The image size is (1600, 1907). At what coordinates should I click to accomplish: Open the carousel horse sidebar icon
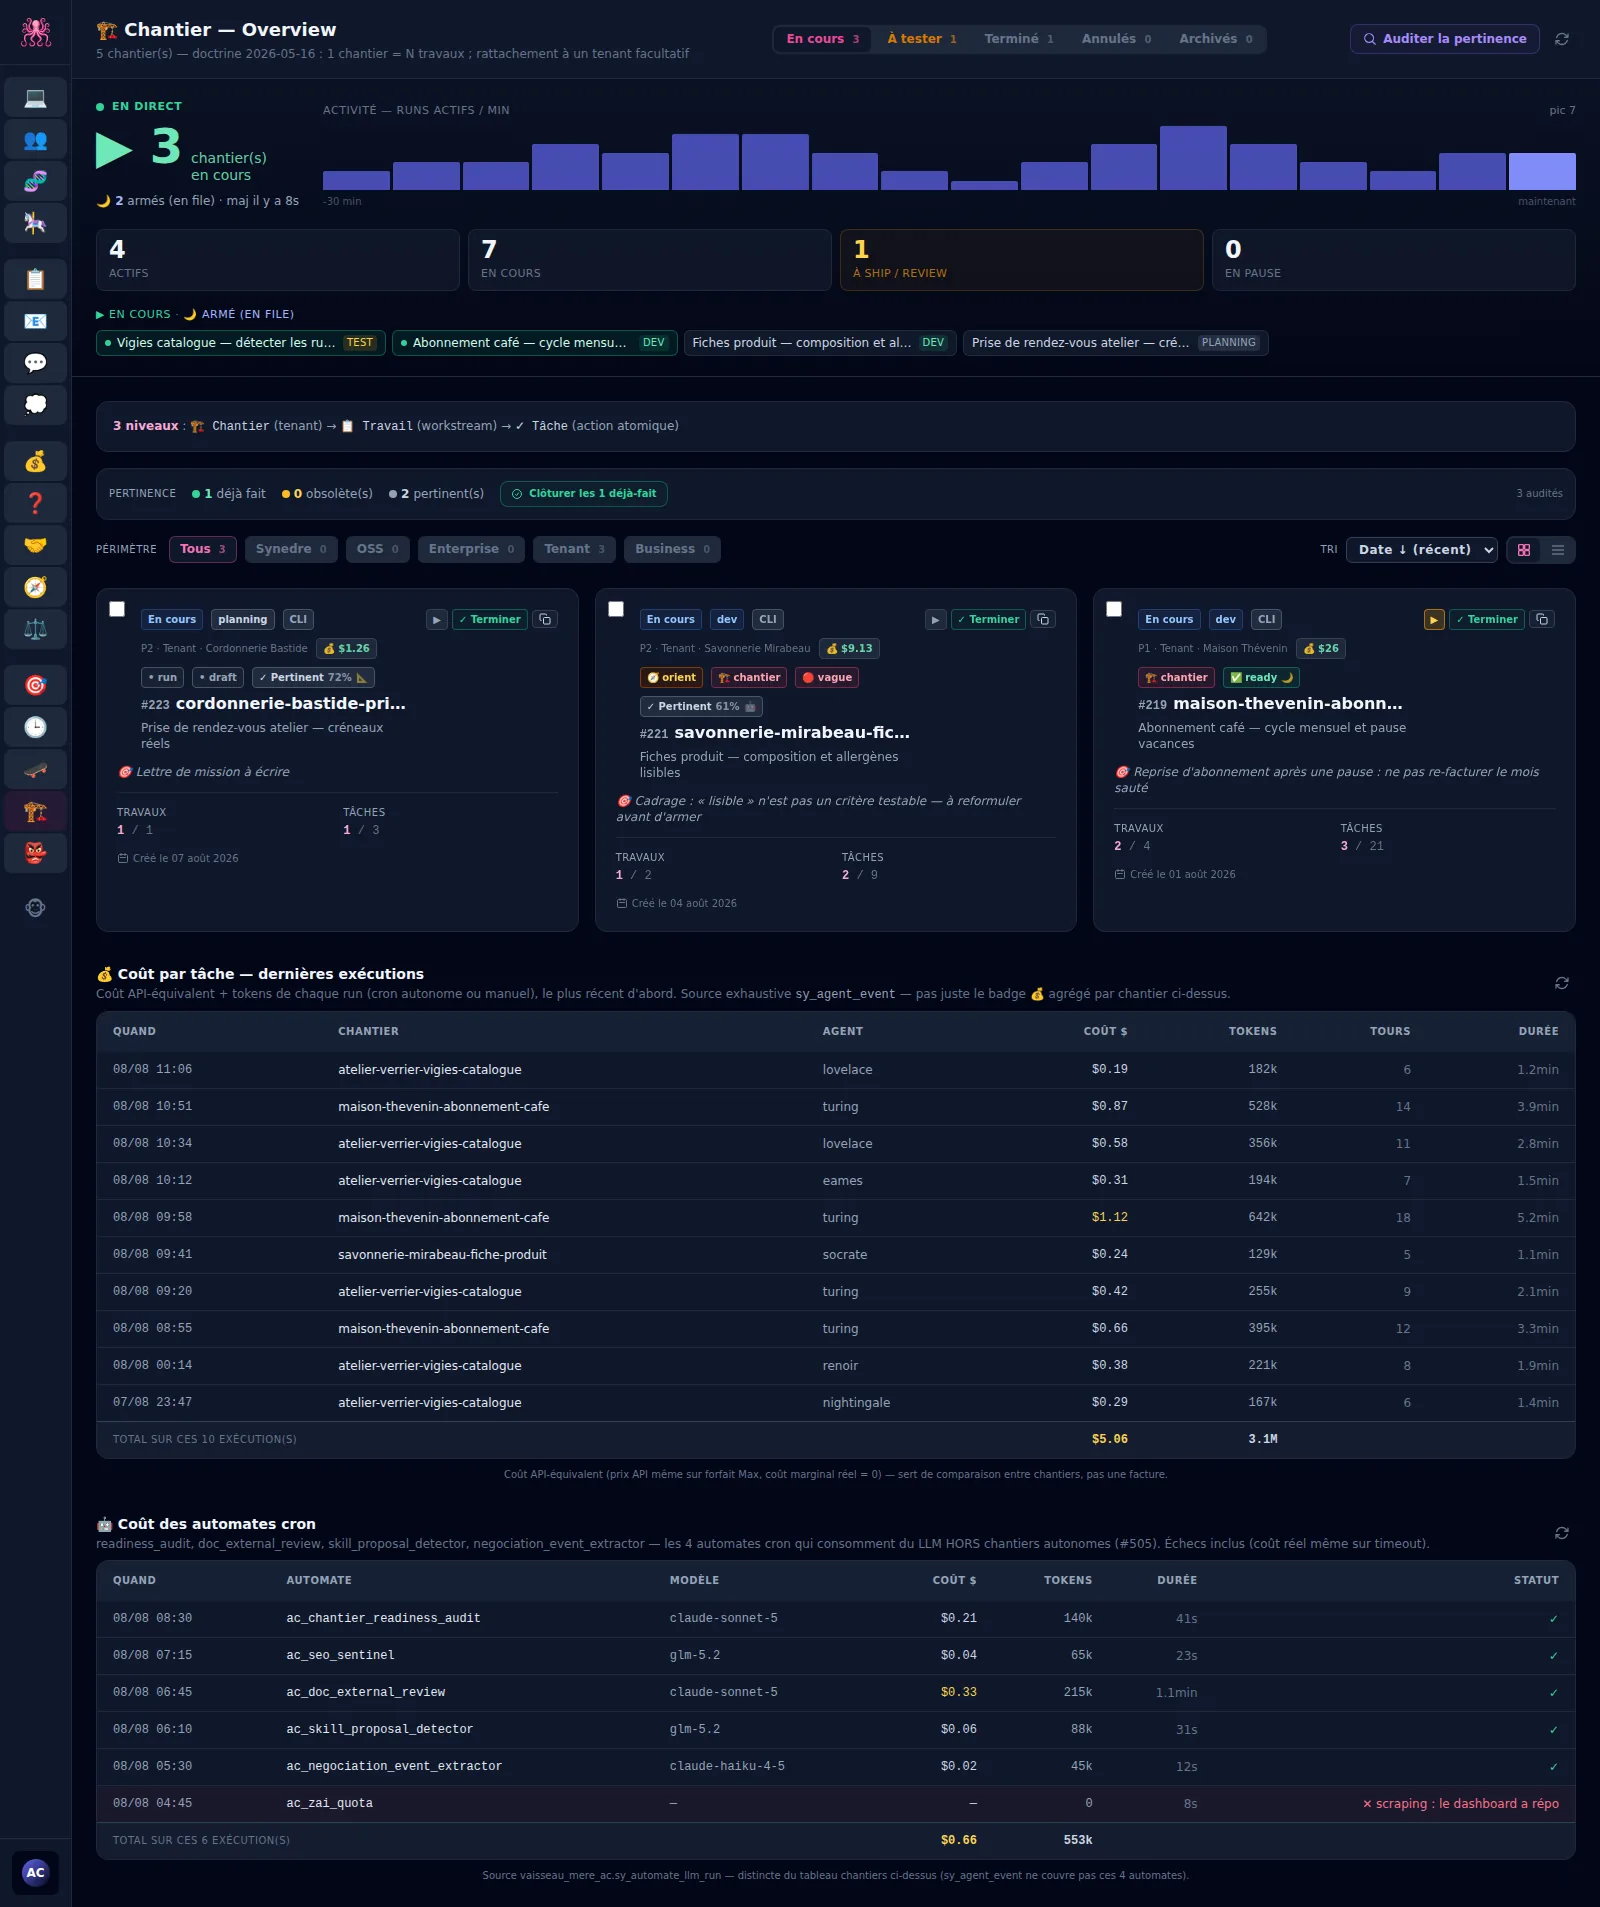pyautogui.click(x=35, y=223)
